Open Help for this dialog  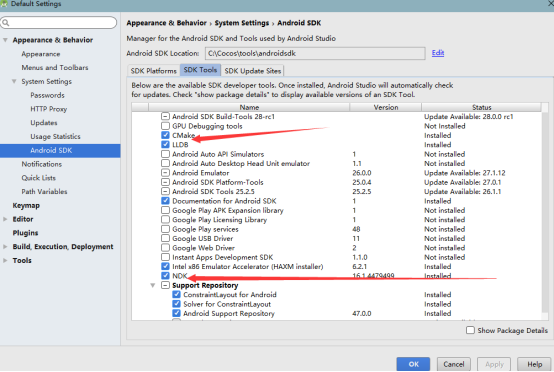[x=534, y=364]
